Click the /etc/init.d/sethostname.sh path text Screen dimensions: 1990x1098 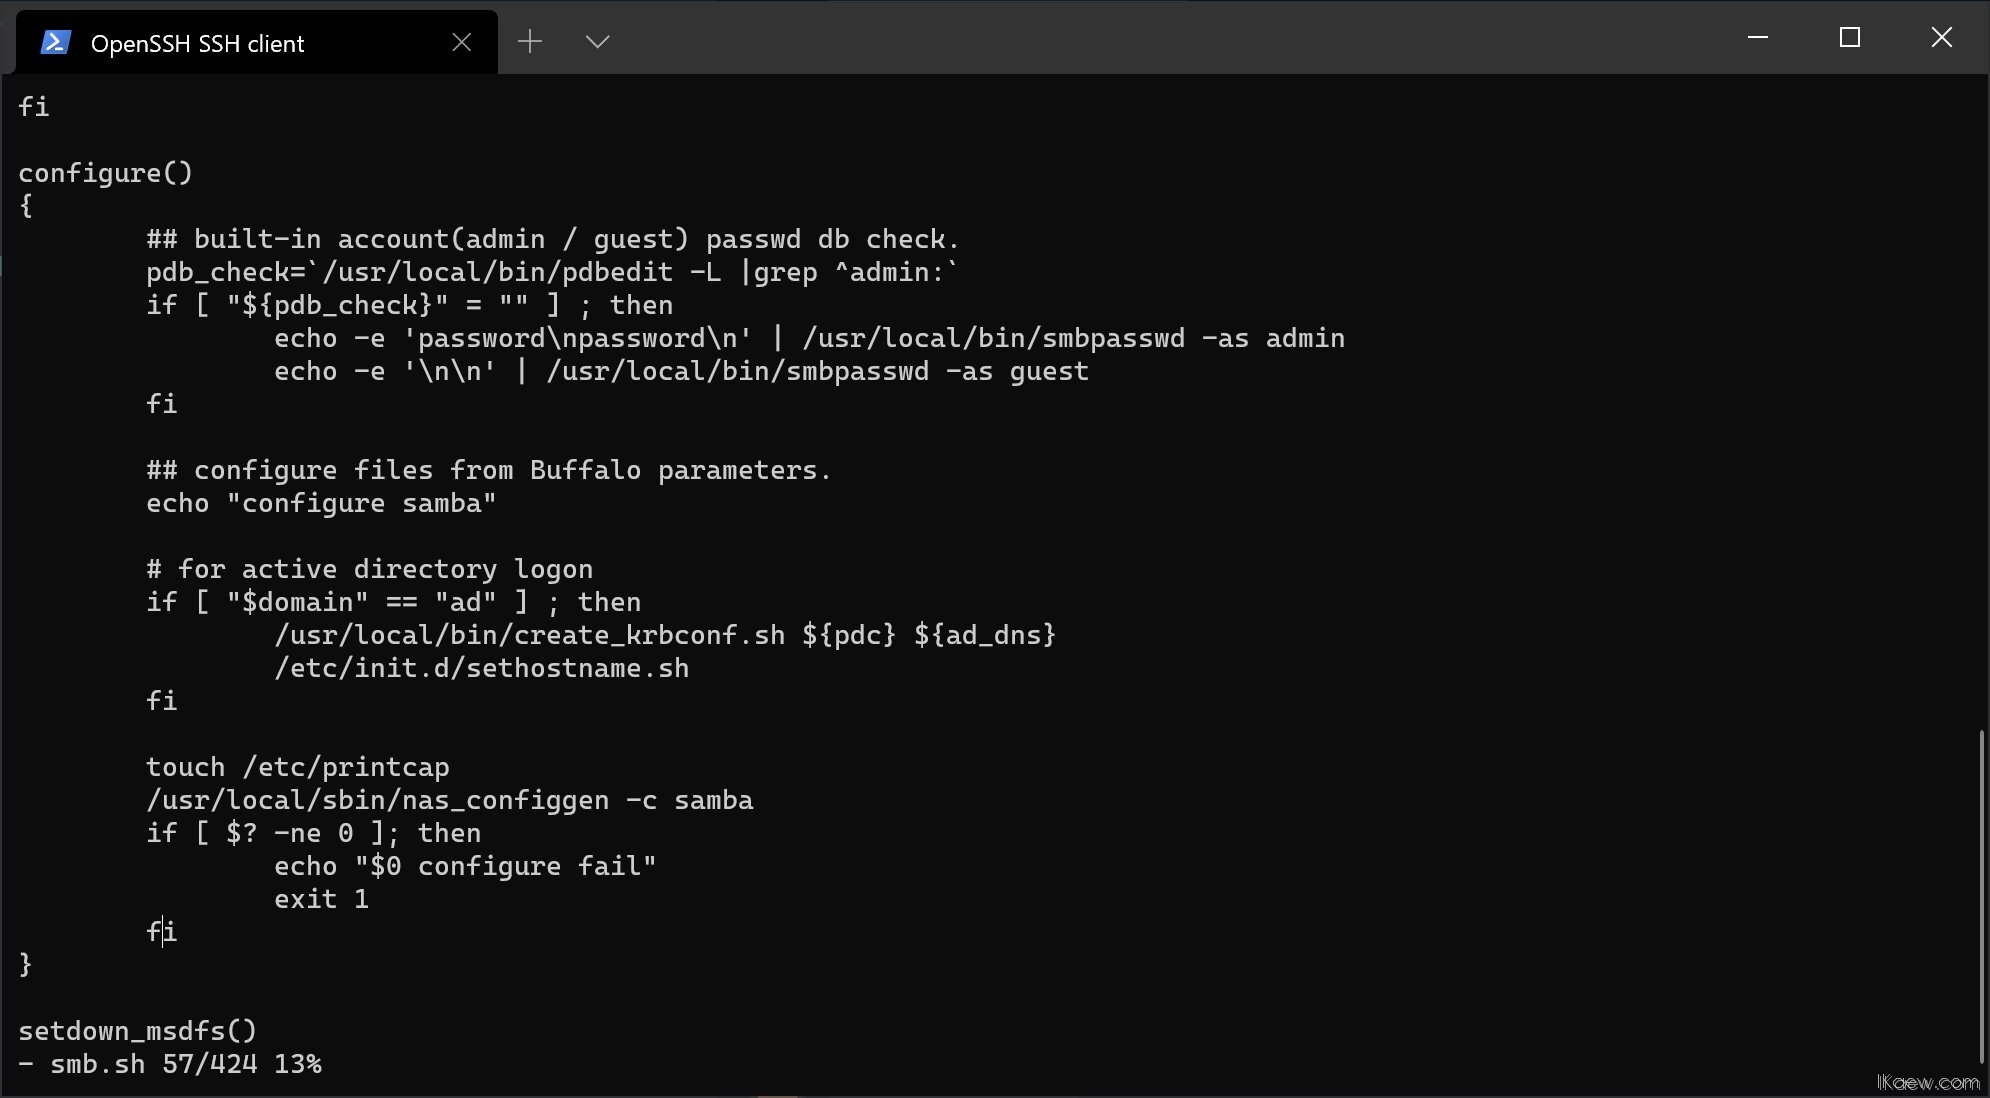[x=481, y=668]
